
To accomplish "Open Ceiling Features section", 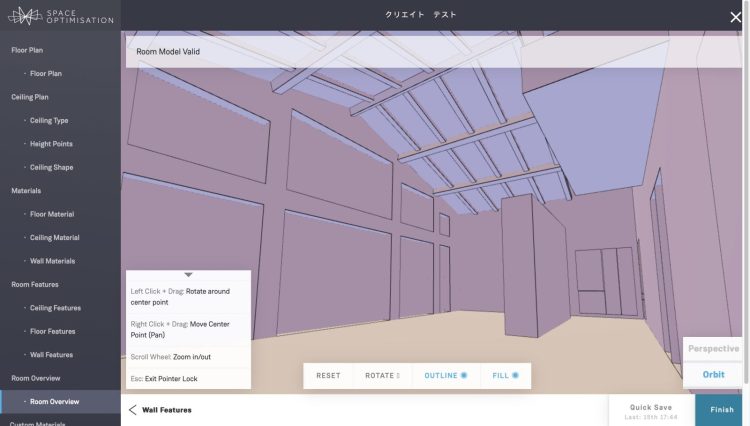I will pos(55,308).
